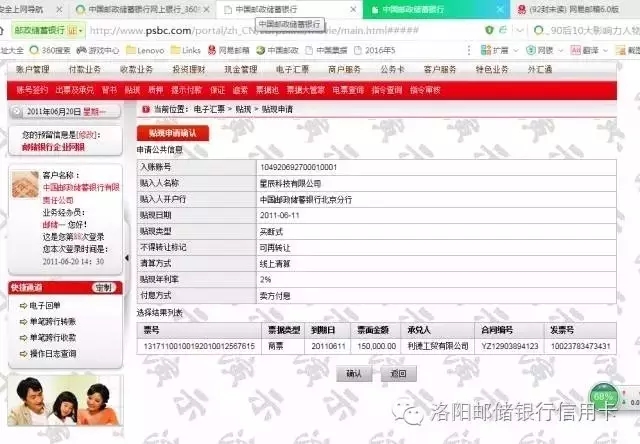Image resolution: width=640 pixels, height=444 pixels.
Task: Expand the dropdown next to 网银
Action: point(560,51)
